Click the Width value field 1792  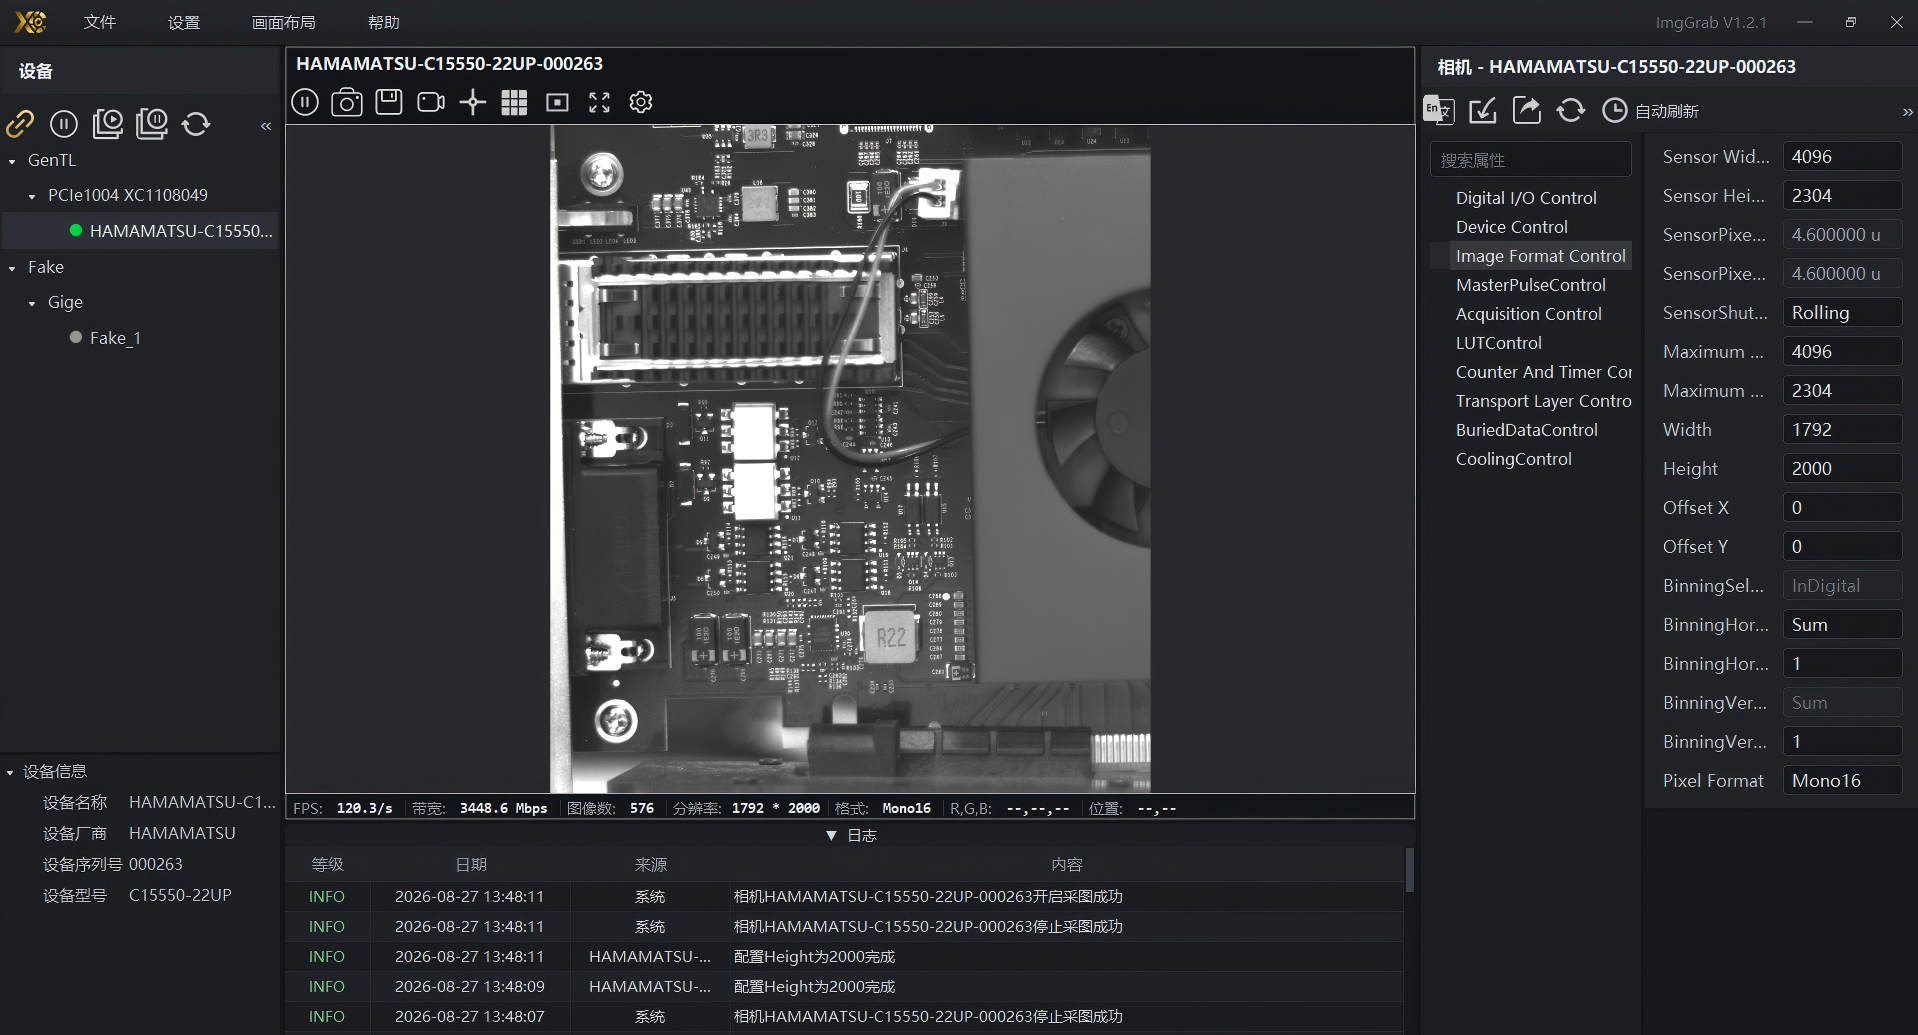pos(1842,430)
